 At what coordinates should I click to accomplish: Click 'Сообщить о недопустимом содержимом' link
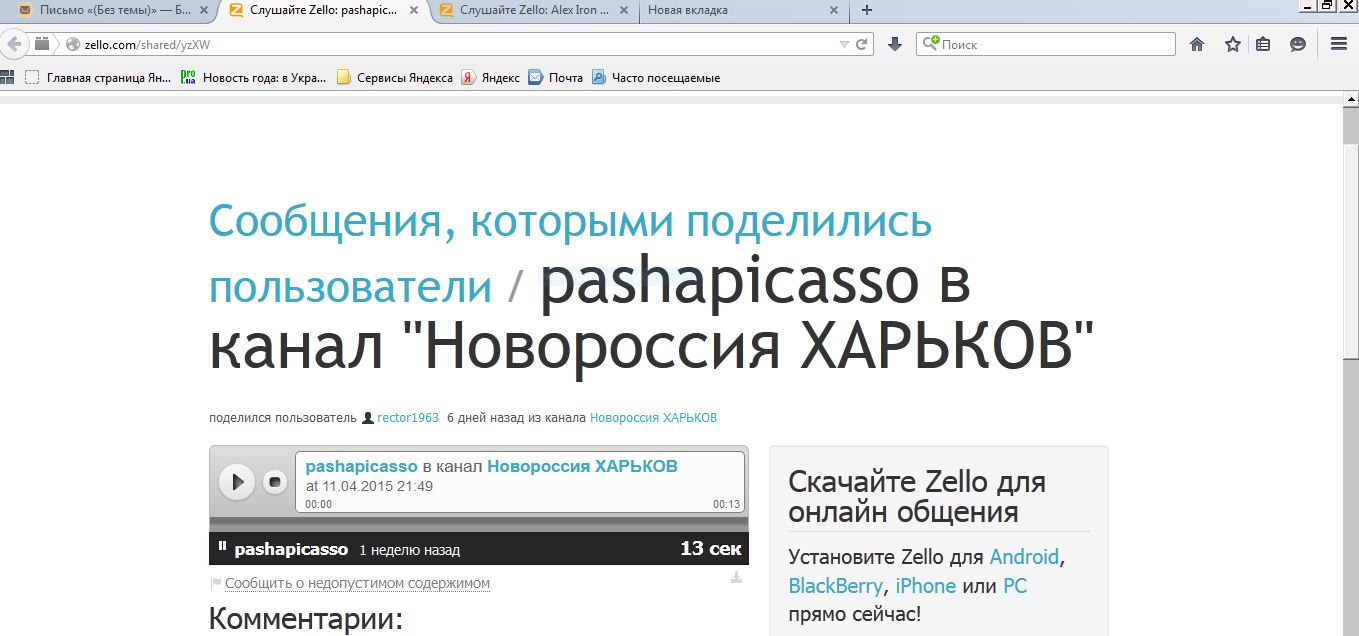357,583
